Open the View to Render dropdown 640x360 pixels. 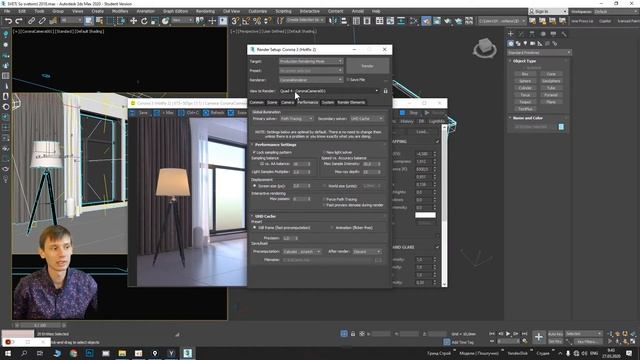[x=329, y=91]
